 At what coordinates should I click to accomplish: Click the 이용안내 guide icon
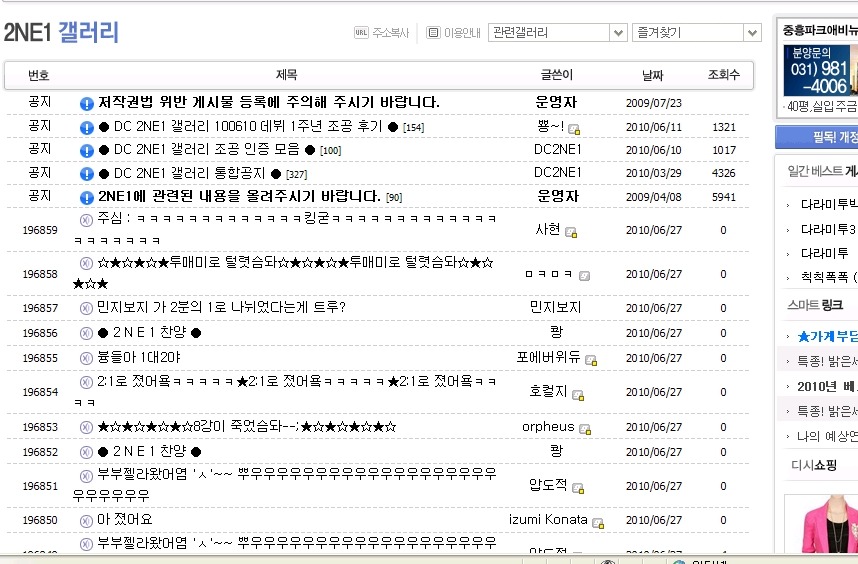tap(433, 33)
